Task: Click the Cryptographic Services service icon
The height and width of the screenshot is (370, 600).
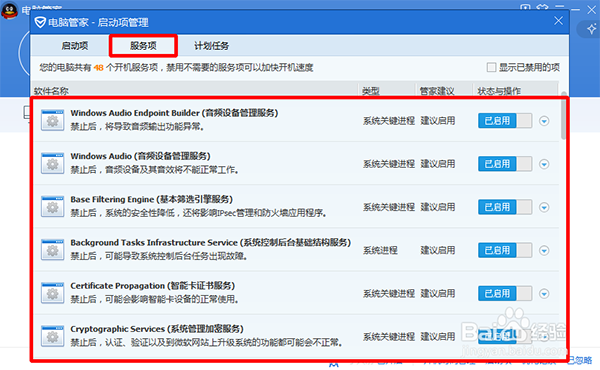Action: [x=52, y=336]
